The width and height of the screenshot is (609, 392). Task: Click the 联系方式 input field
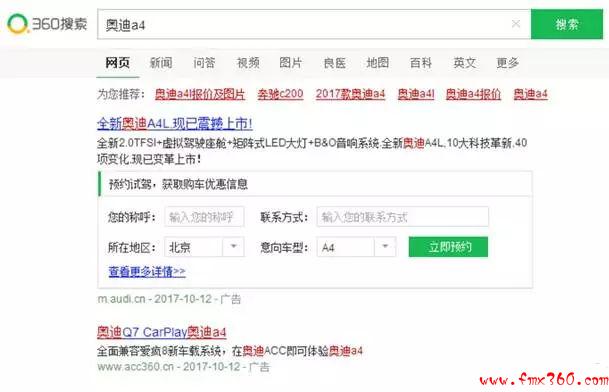coord(403,217)
